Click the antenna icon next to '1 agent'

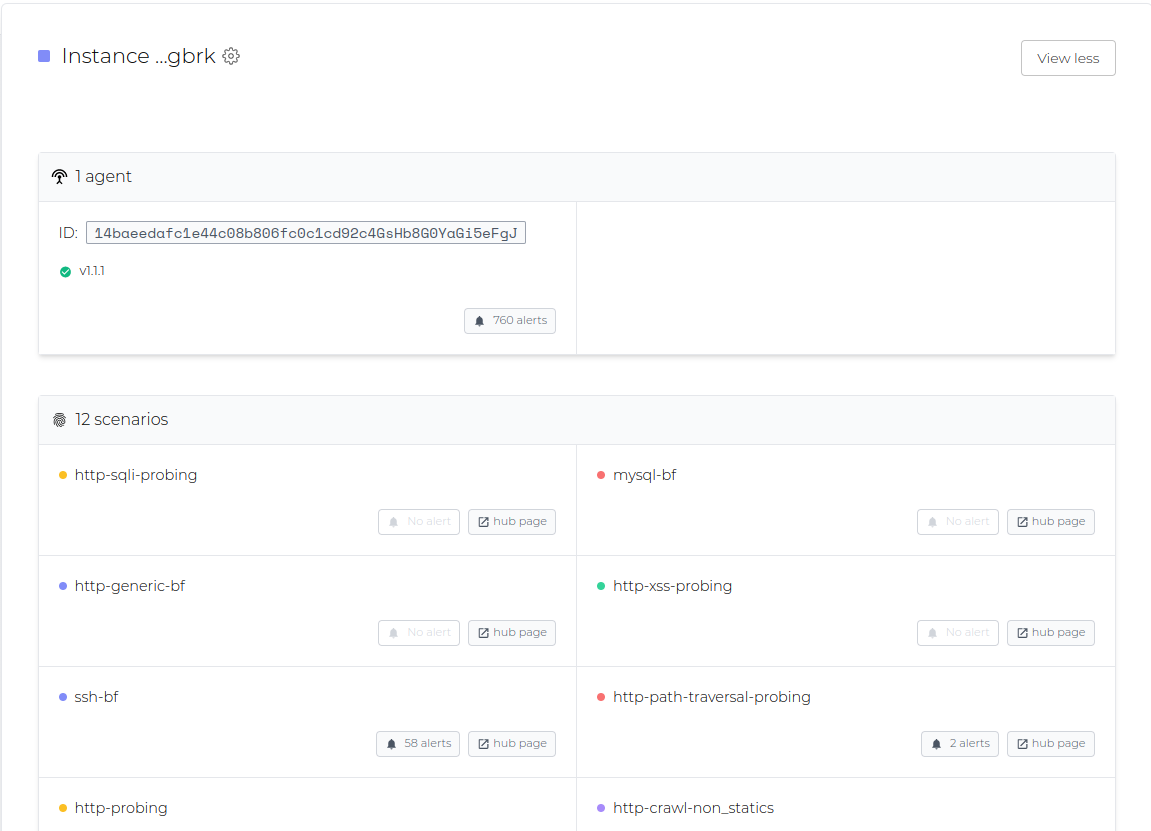pos(59,175)
